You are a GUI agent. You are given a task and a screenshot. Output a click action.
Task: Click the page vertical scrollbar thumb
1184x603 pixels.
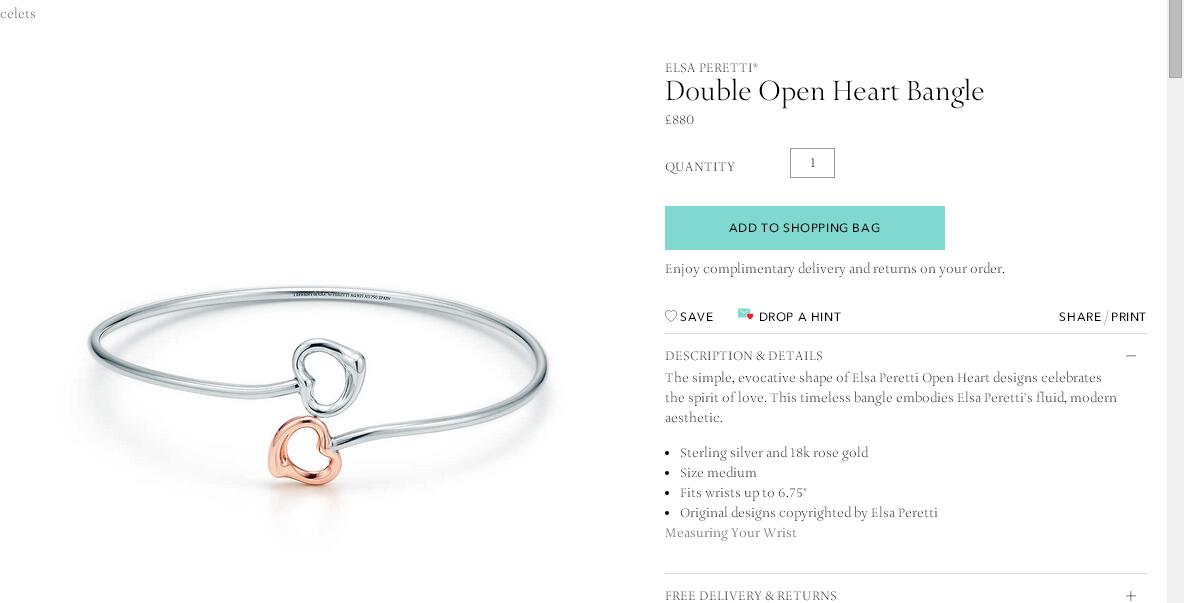1176,39
